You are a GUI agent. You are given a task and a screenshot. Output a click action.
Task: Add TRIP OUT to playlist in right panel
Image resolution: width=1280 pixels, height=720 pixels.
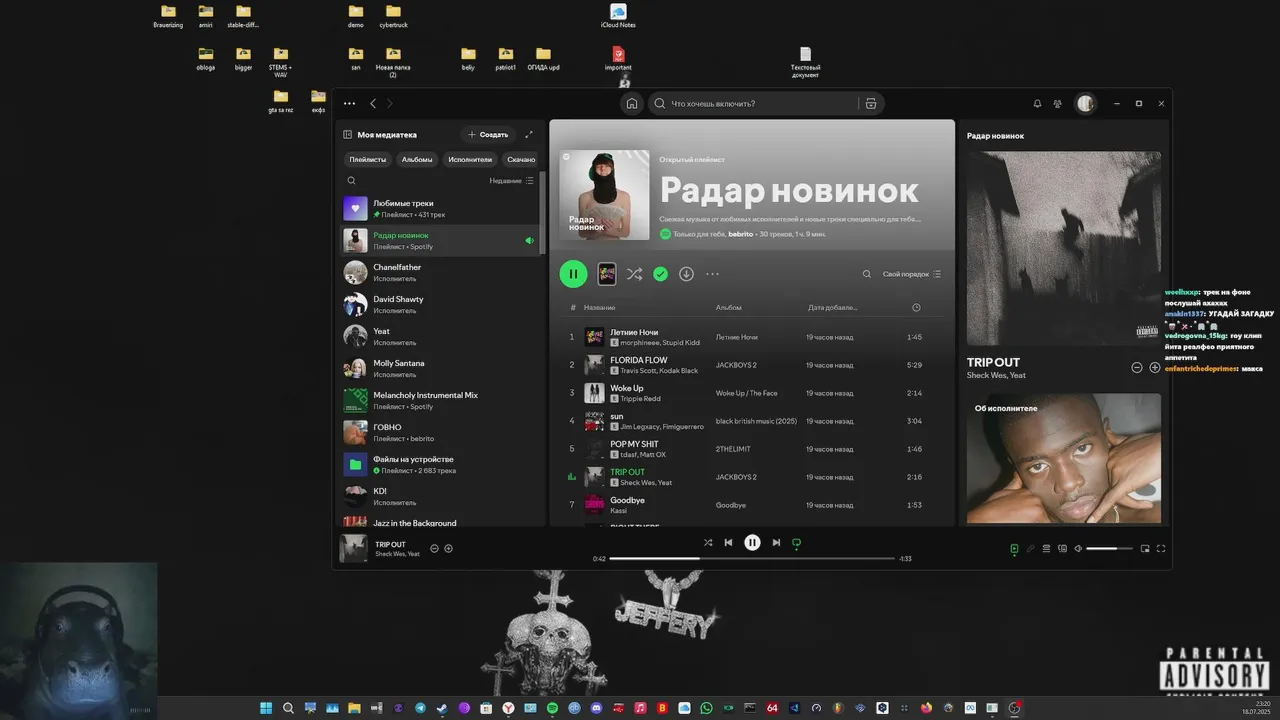(x=1155, y=367)
